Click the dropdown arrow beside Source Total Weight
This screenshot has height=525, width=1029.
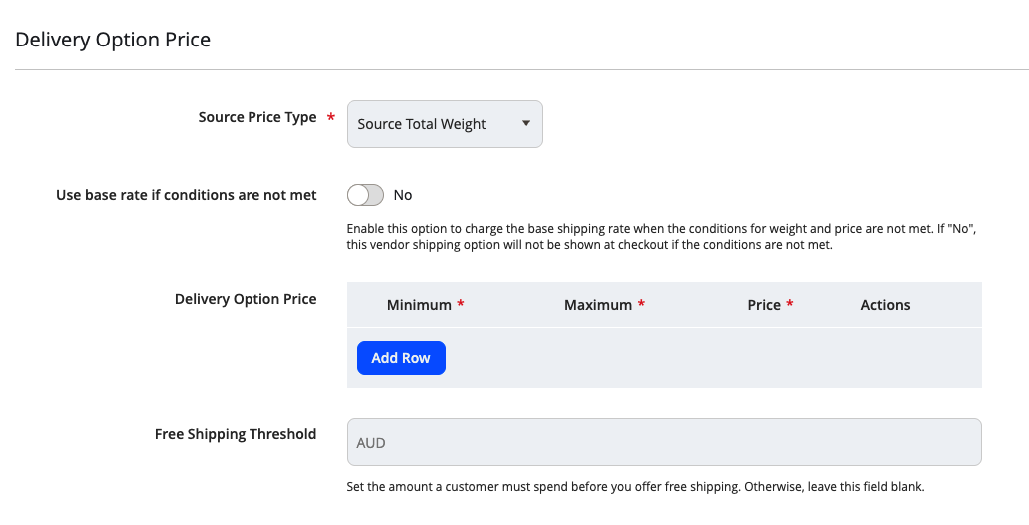[526, 124]
